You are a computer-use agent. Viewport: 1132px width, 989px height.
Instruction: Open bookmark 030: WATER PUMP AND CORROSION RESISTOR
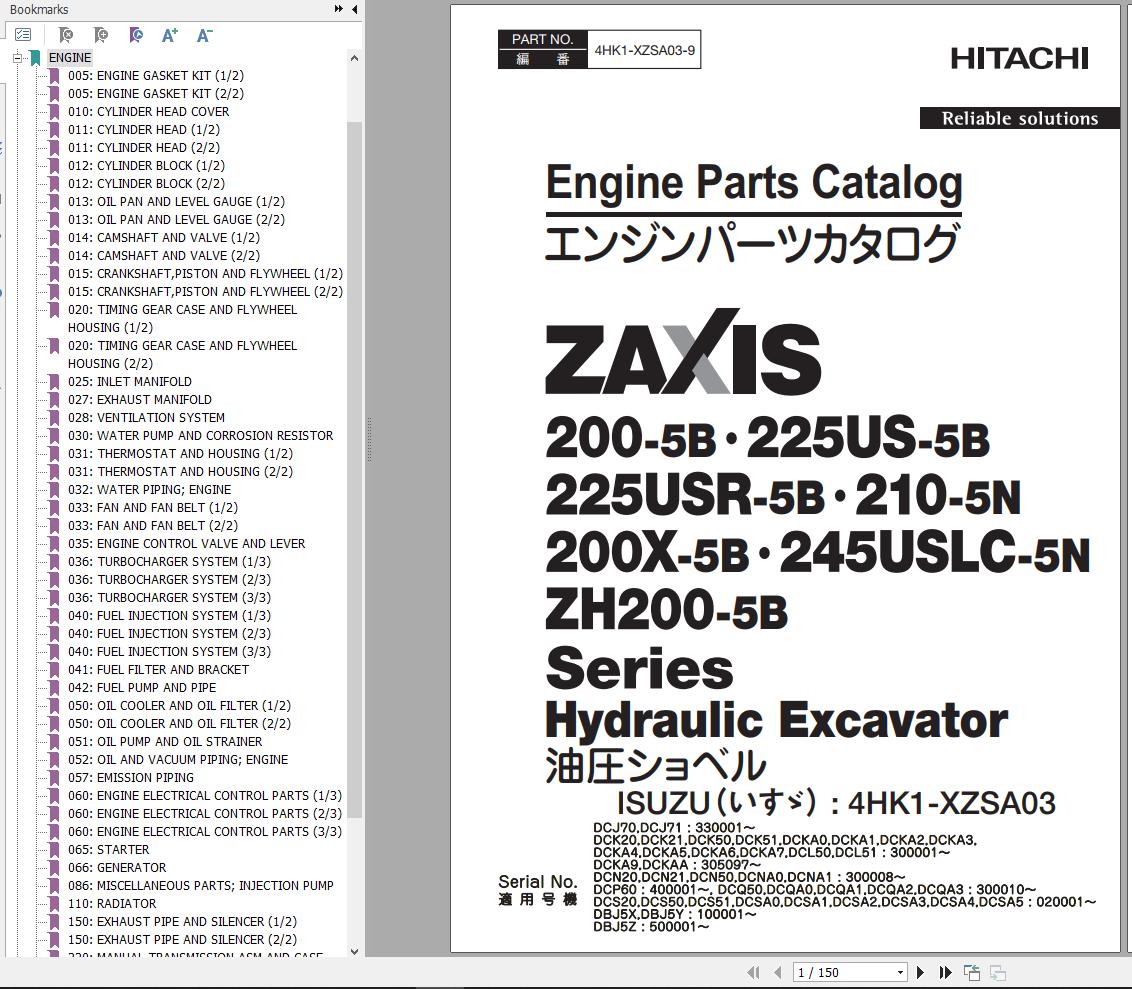point(201,435)
